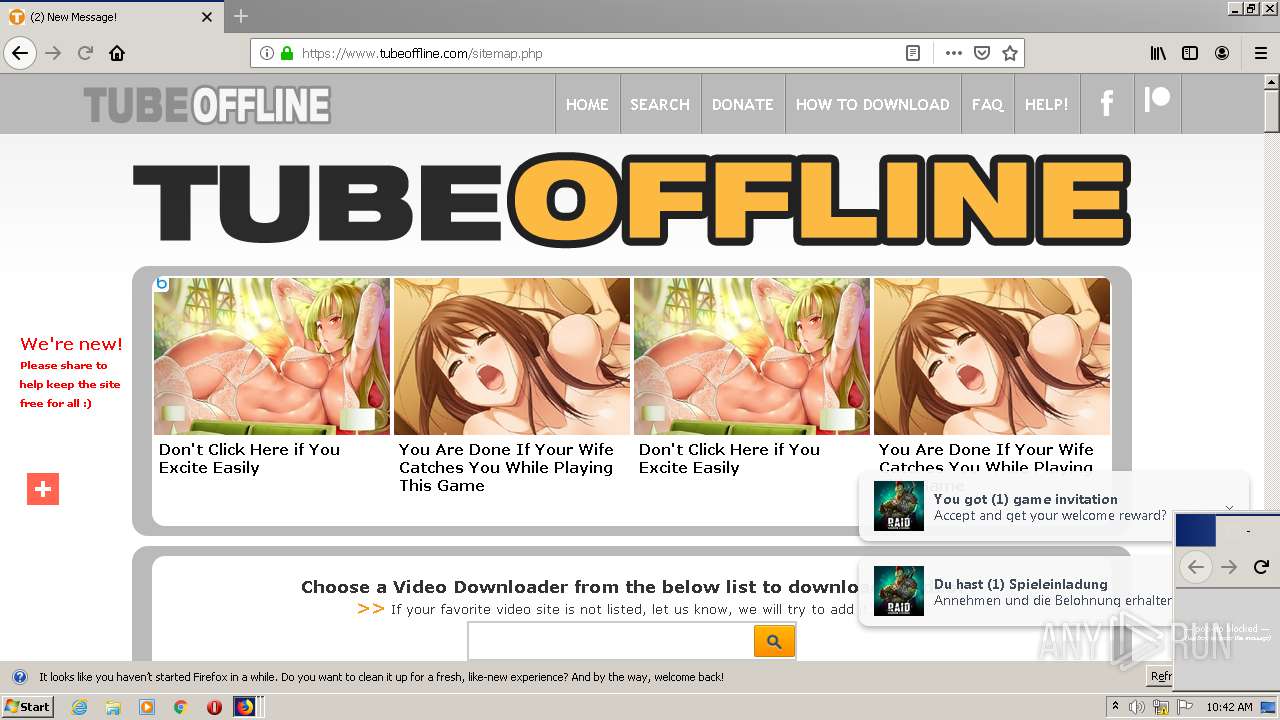Open the DONATE menu item
Viewport: 1280px width, 720px height.
click(x=743, y=104)
